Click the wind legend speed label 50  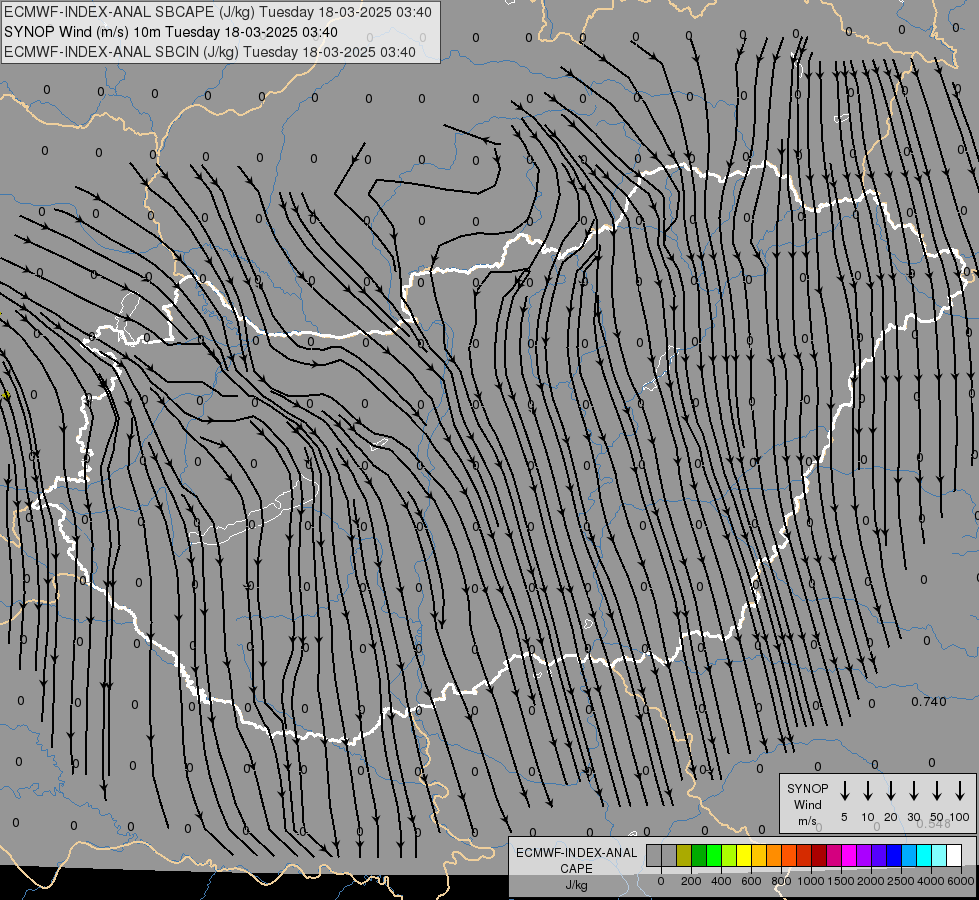pos(937,817)
